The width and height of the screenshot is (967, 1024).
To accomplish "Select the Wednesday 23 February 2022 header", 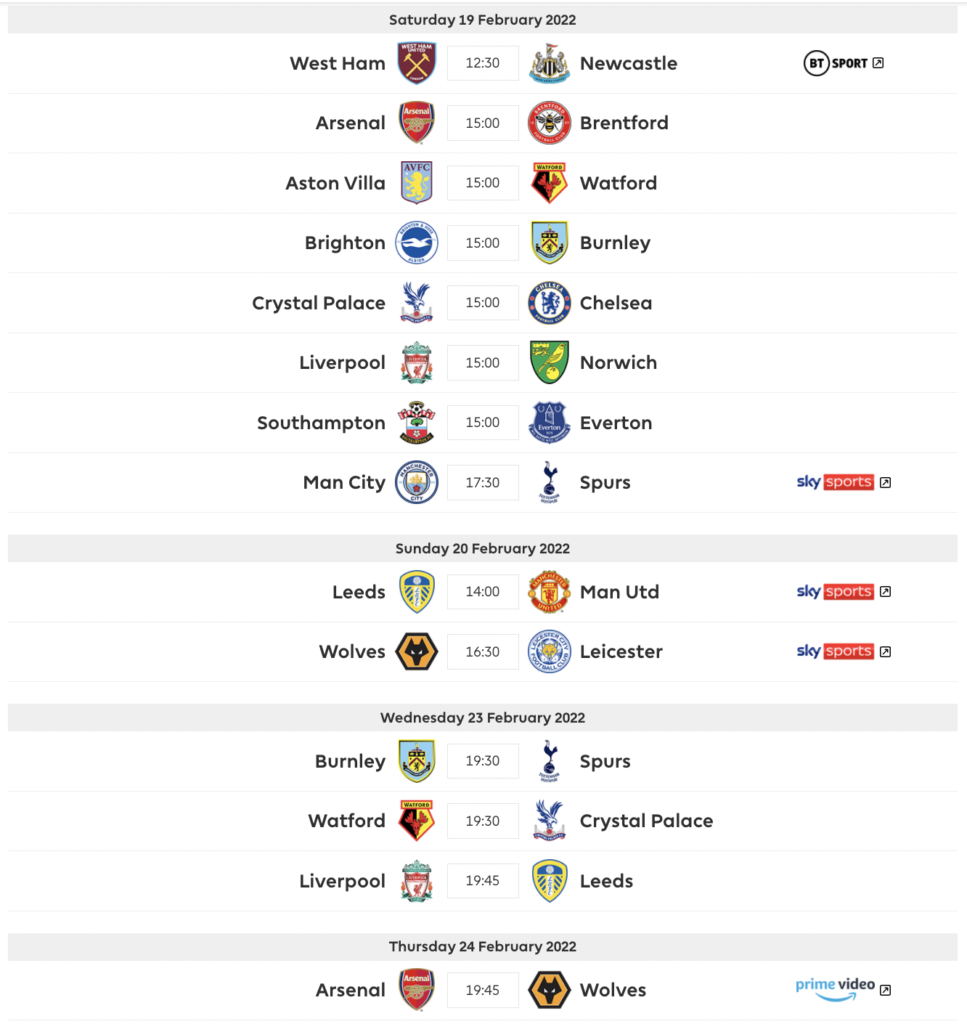I will [x=483, y=717].
